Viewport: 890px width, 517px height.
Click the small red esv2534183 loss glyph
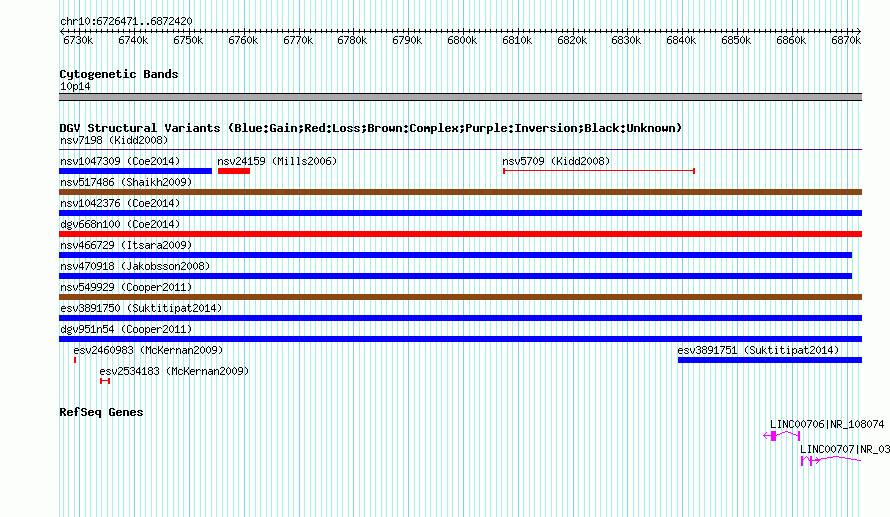pos(104,381)
